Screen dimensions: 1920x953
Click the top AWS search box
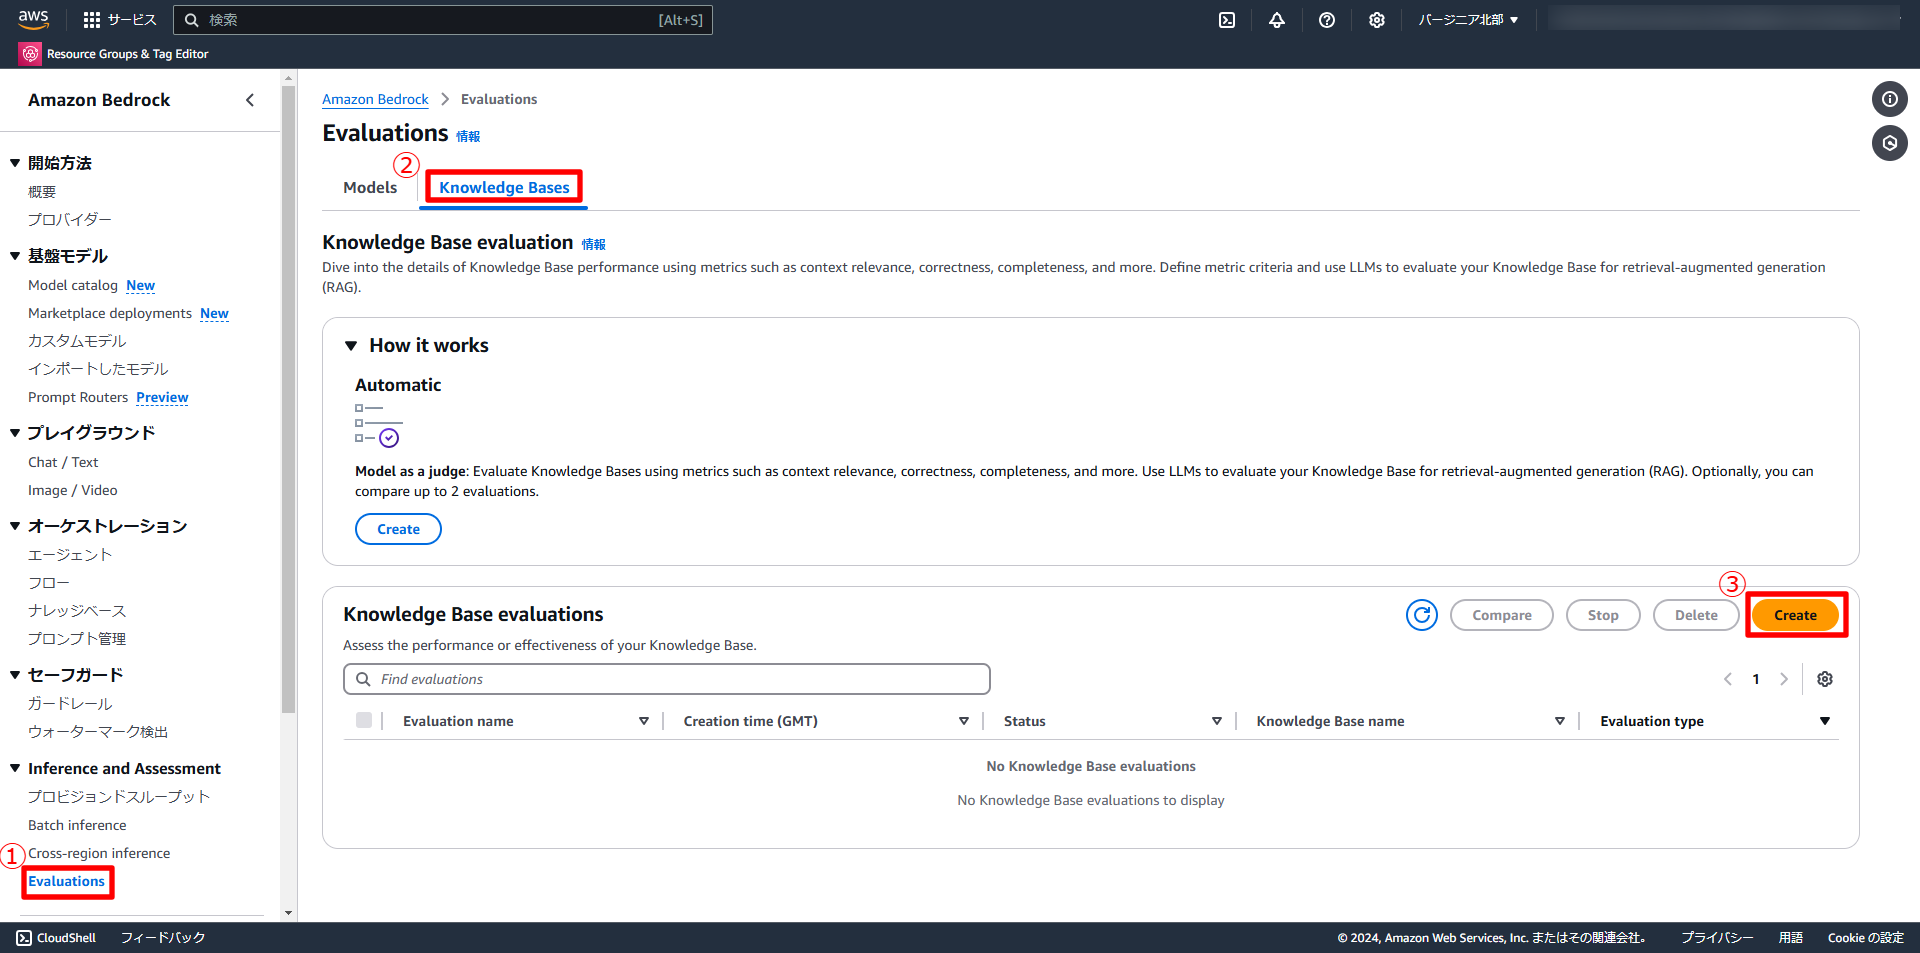coord(443,20)
